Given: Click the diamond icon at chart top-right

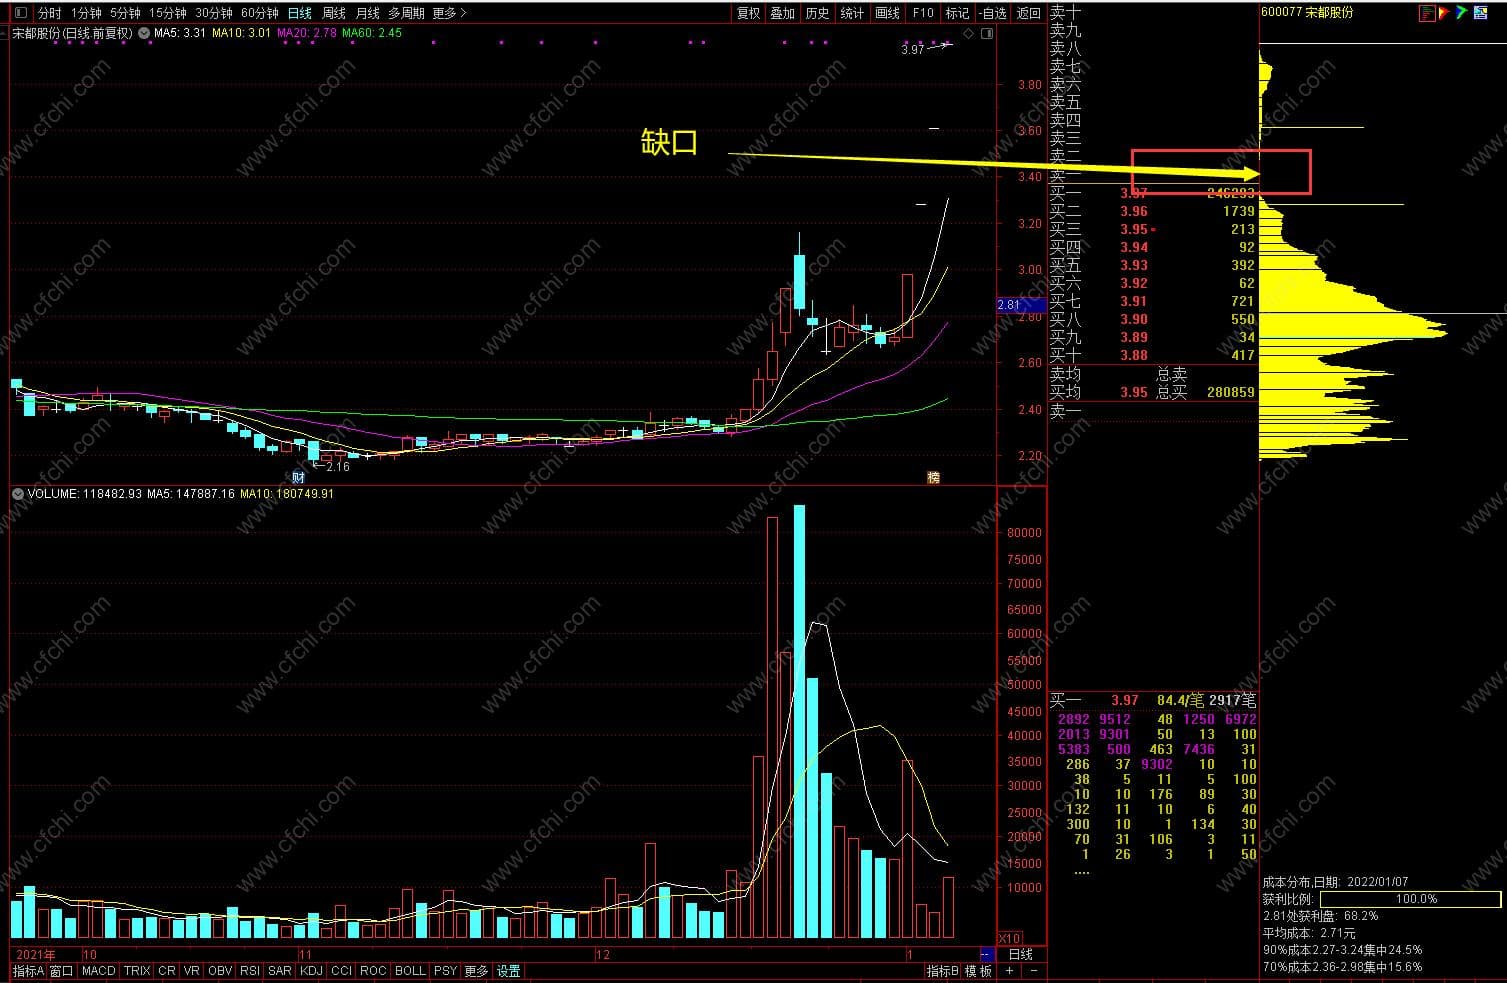Looking at the screenshot, I should pos(968,34).
